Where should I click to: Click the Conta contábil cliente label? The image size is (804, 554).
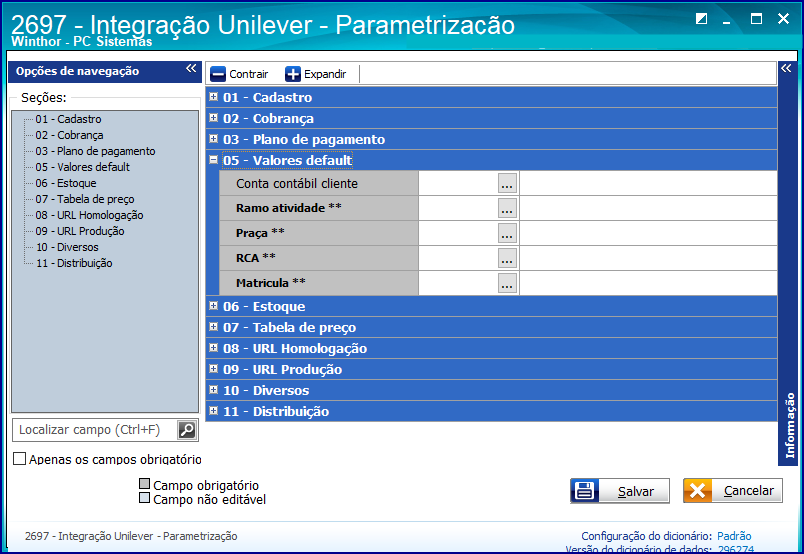coord(297,184)
